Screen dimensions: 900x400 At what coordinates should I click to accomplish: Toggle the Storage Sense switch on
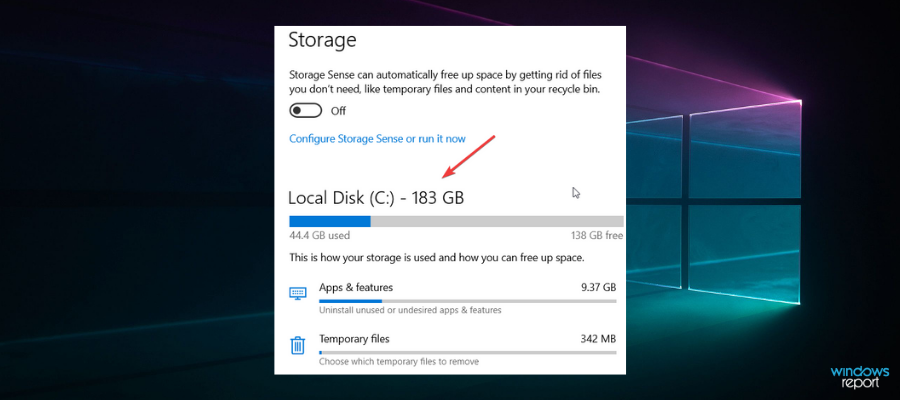click(306, 111)
